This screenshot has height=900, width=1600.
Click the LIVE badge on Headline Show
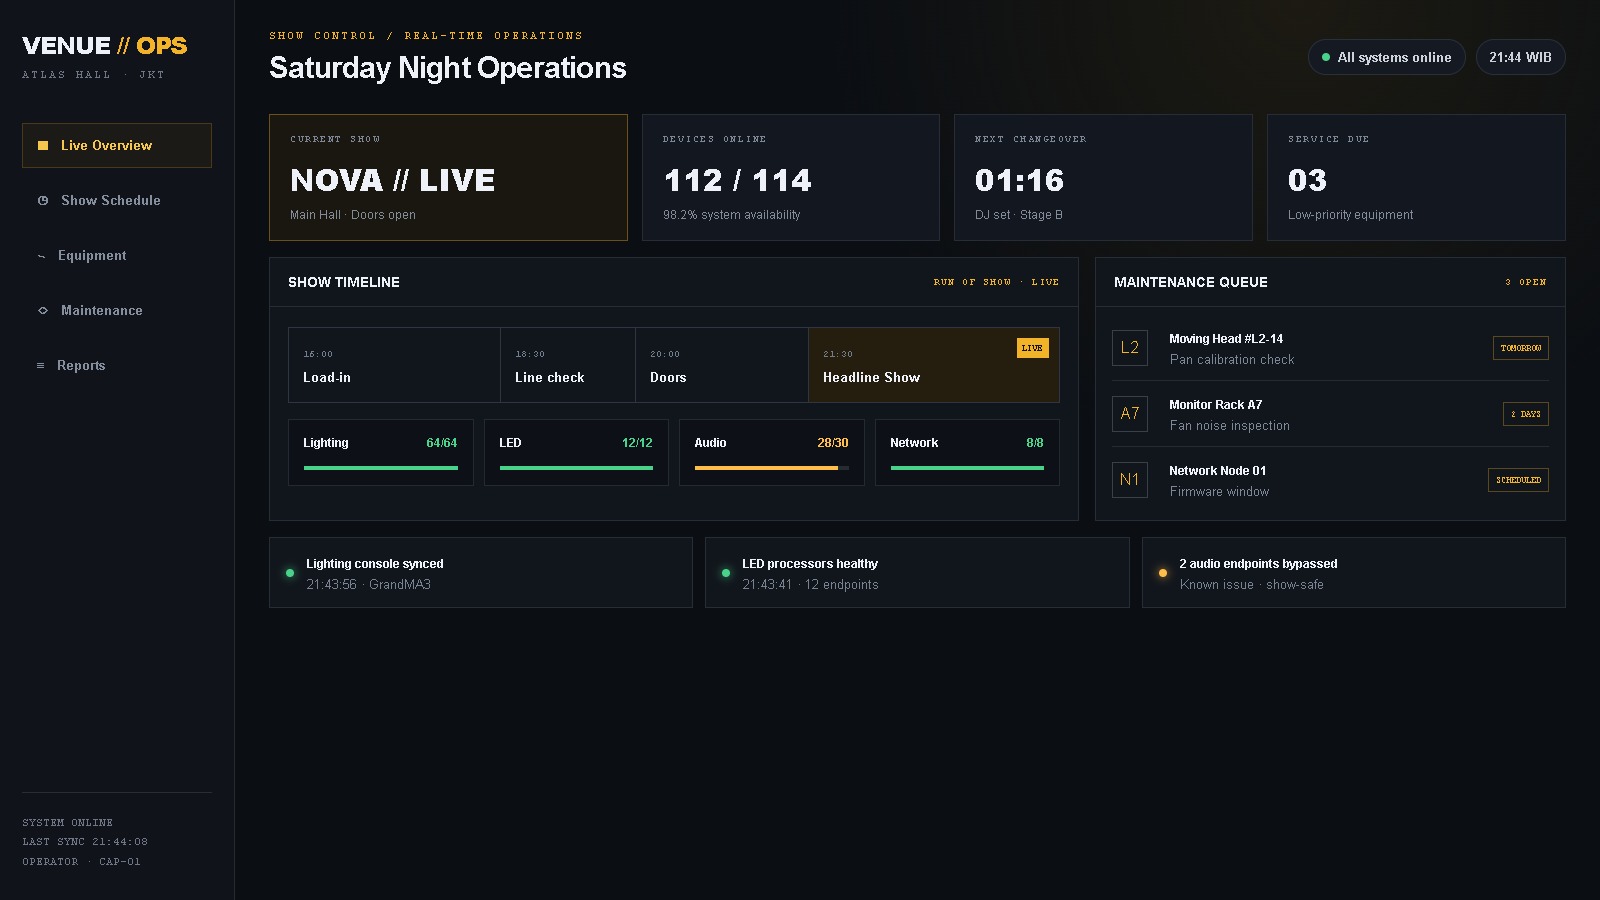point(1032,348)
